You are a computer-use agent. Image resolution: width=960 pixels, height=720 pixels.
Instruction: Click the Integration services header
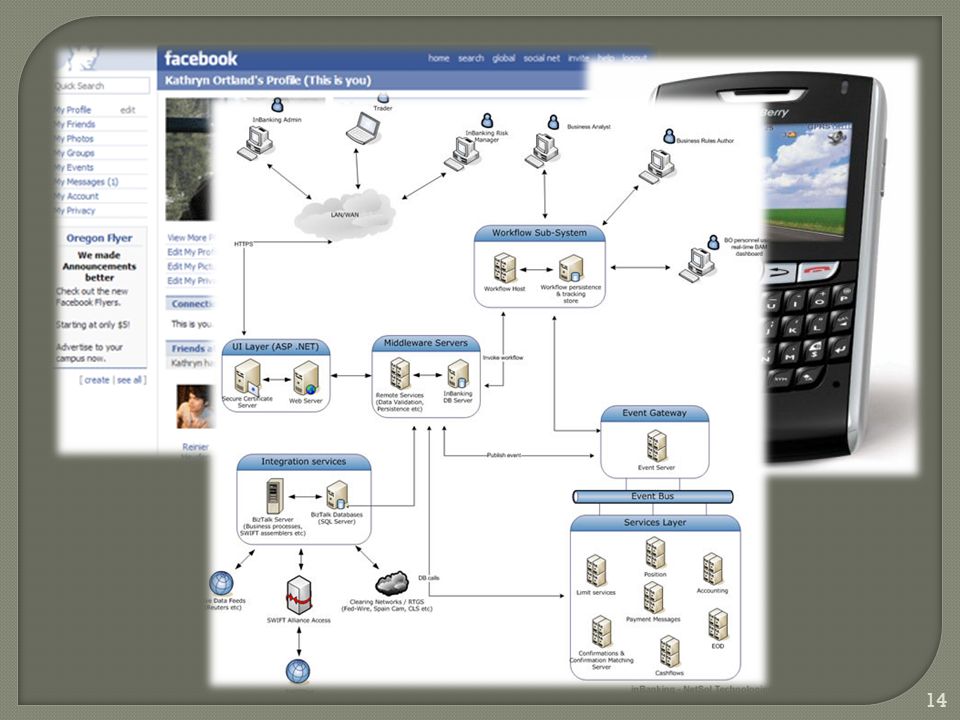(x=304, y=461)
